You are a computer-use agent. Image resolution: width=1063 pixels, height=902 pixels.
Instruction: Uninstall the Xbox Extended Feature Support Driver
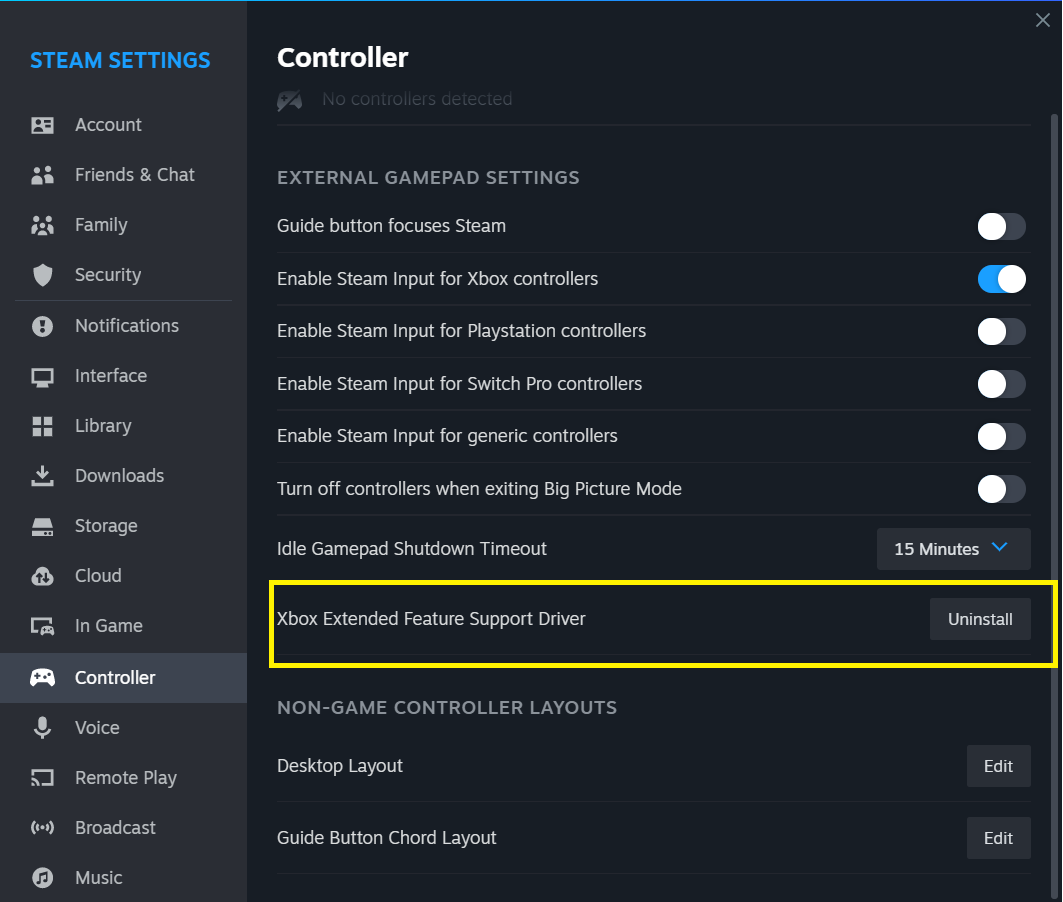(980, 619)
